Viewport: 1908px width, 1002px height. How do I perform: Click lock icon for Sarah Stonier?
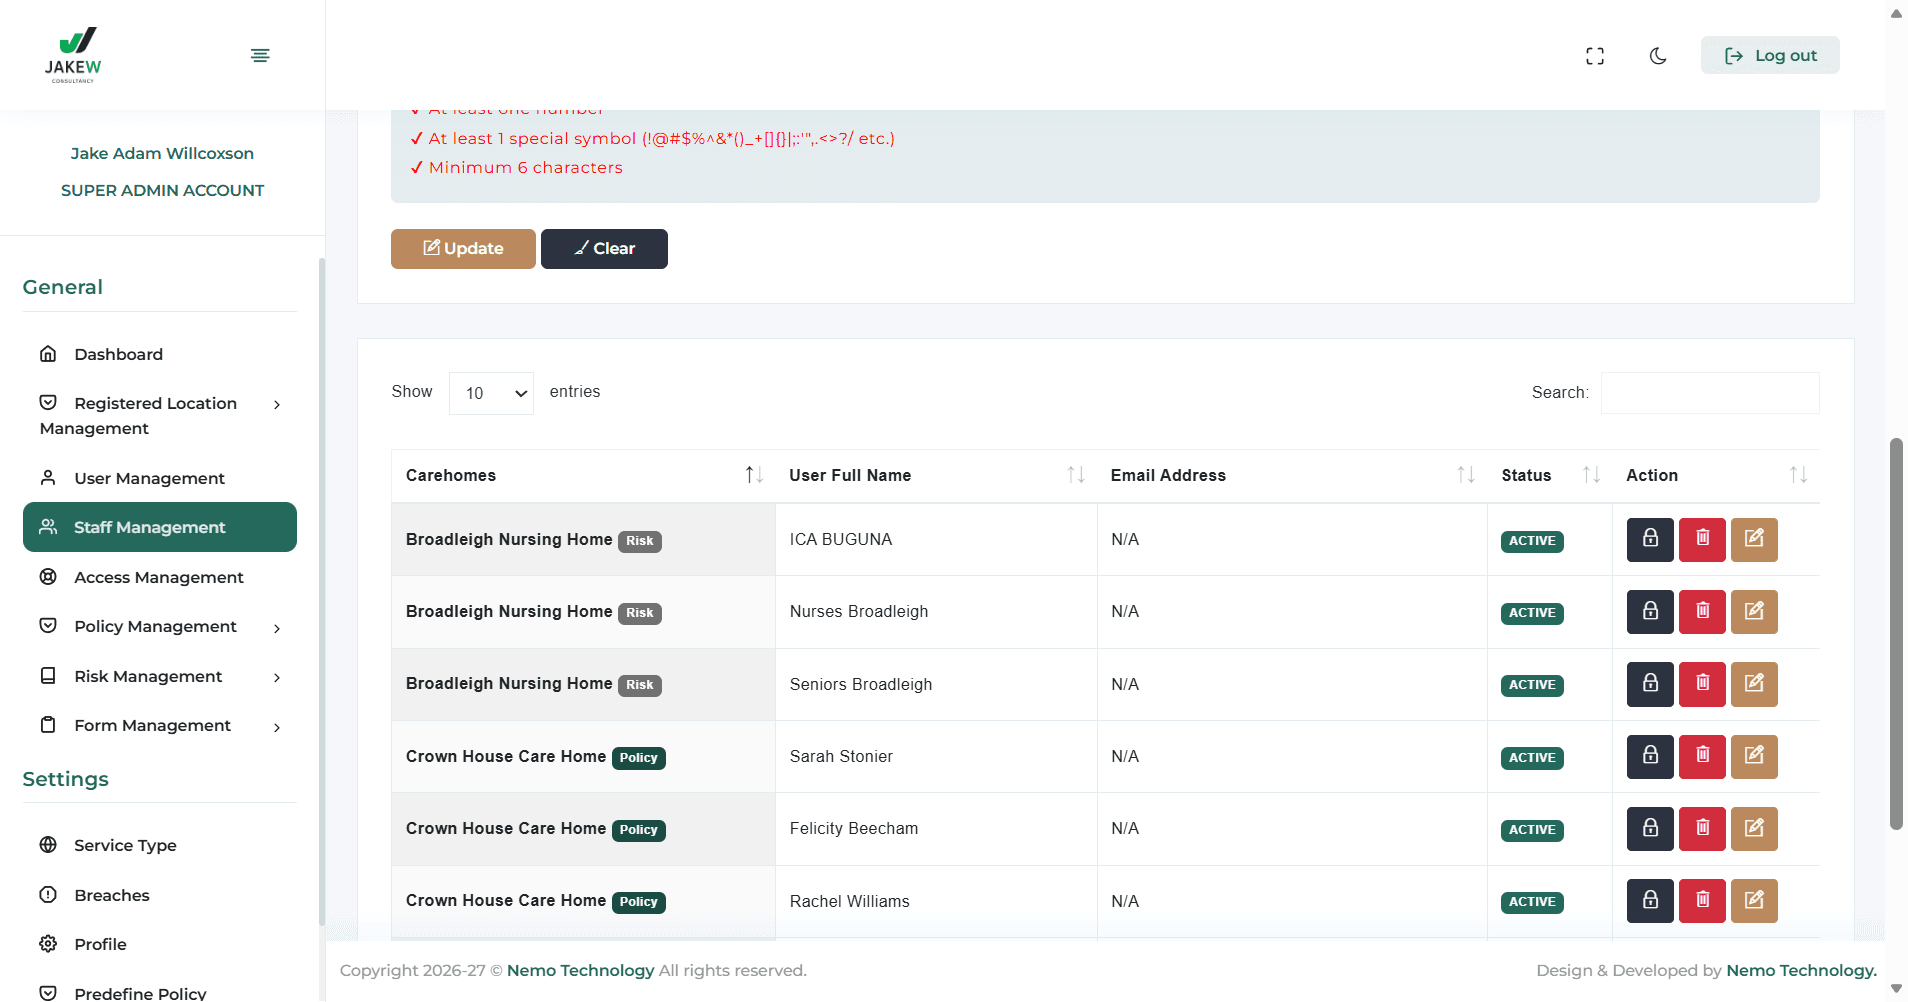pos(1650,757)
